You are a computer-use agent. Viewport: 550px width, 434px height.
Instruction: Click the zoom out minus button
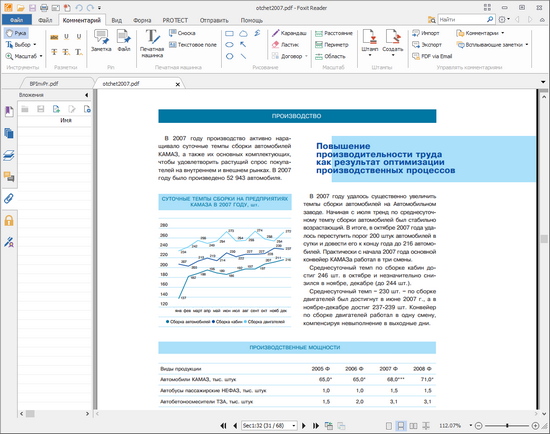[478, 426]
